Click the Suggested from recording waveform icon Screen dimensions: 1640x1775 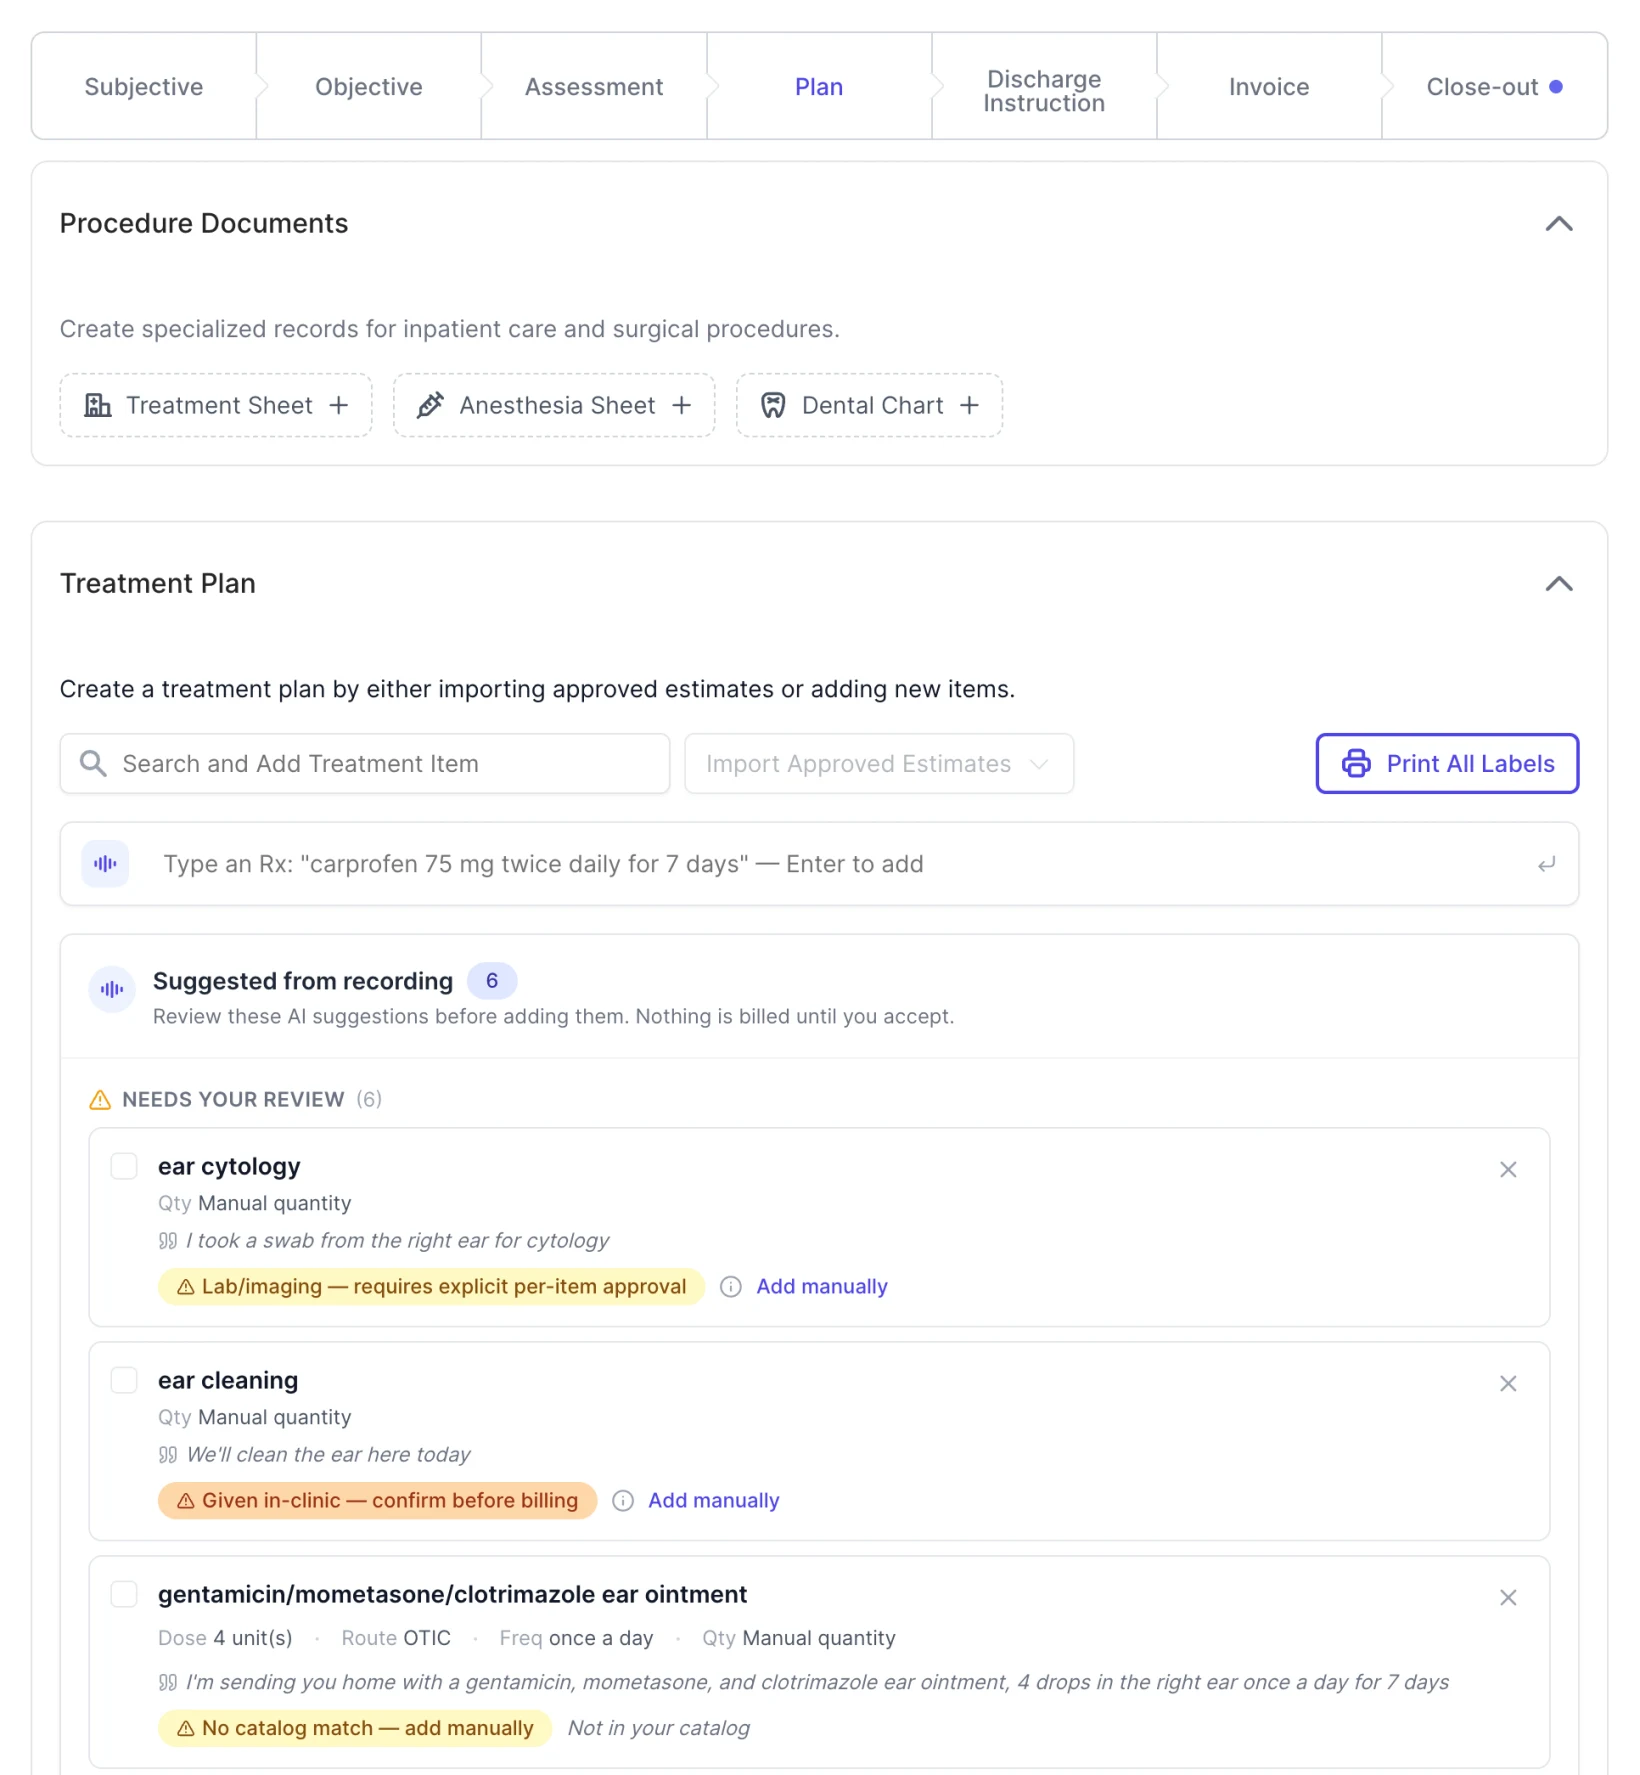[x=112, y=989]
